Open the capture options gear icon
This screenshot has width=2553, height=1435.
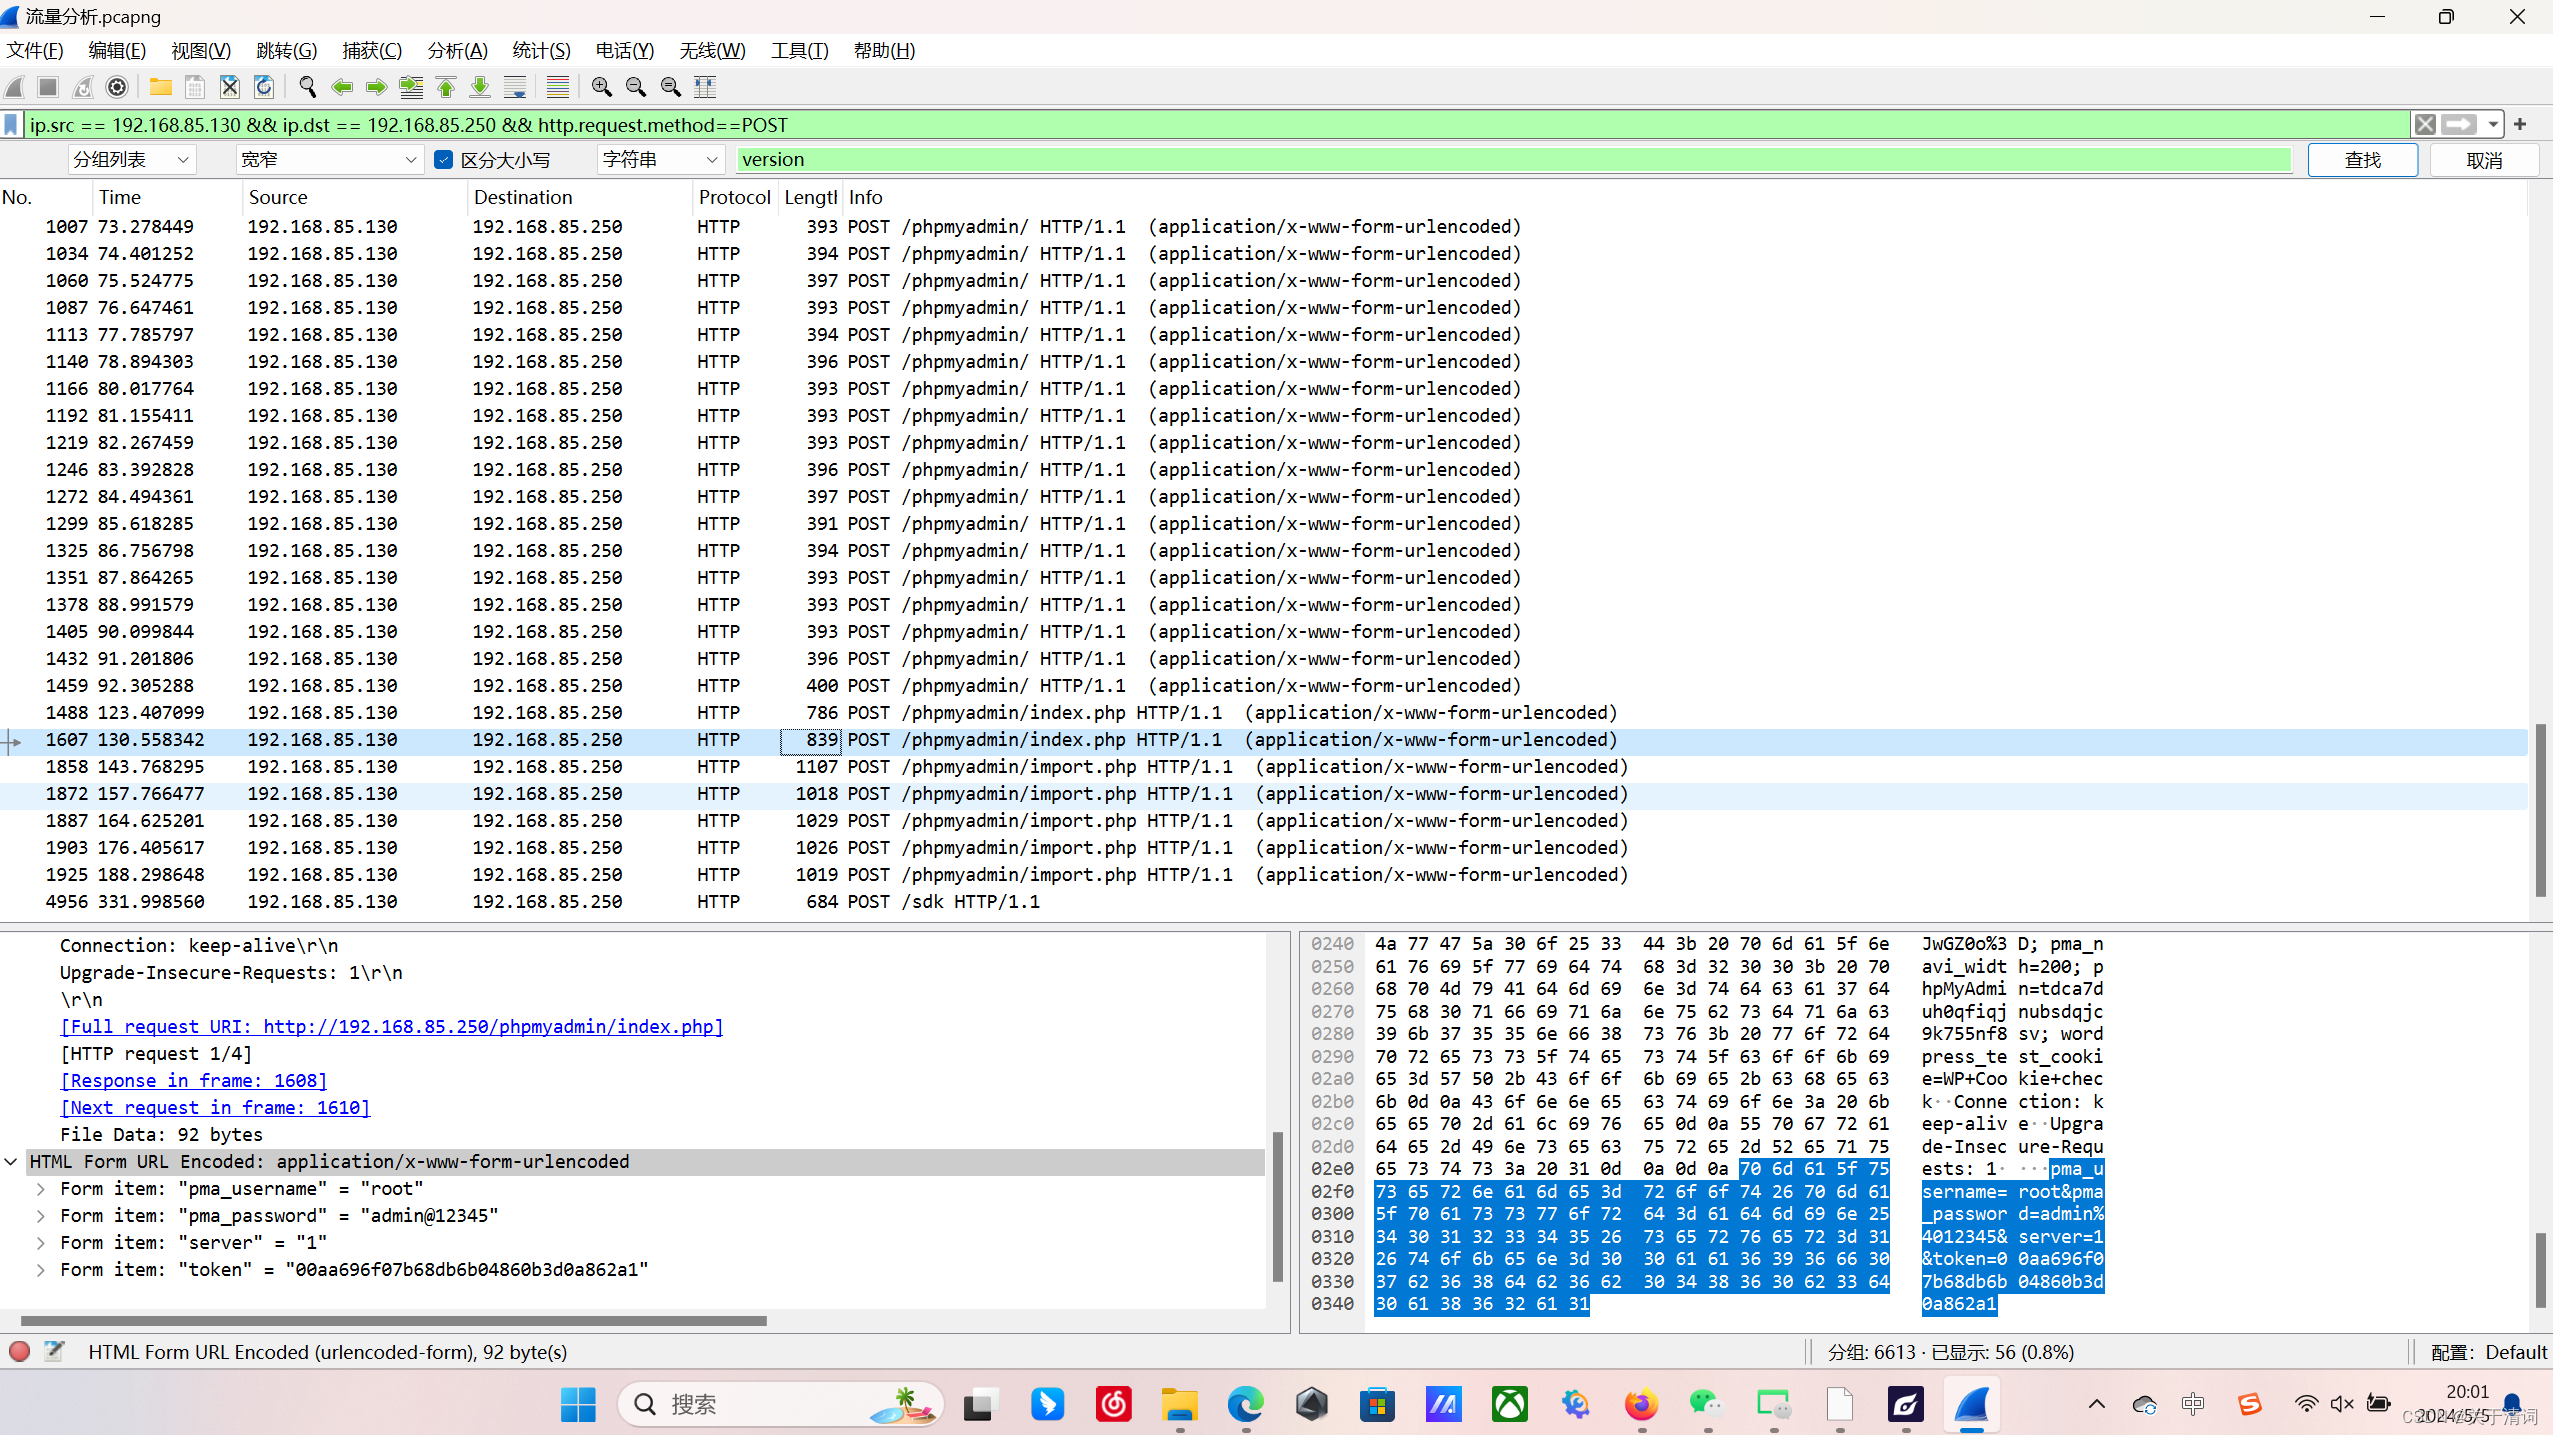click(x=117, y=87)
